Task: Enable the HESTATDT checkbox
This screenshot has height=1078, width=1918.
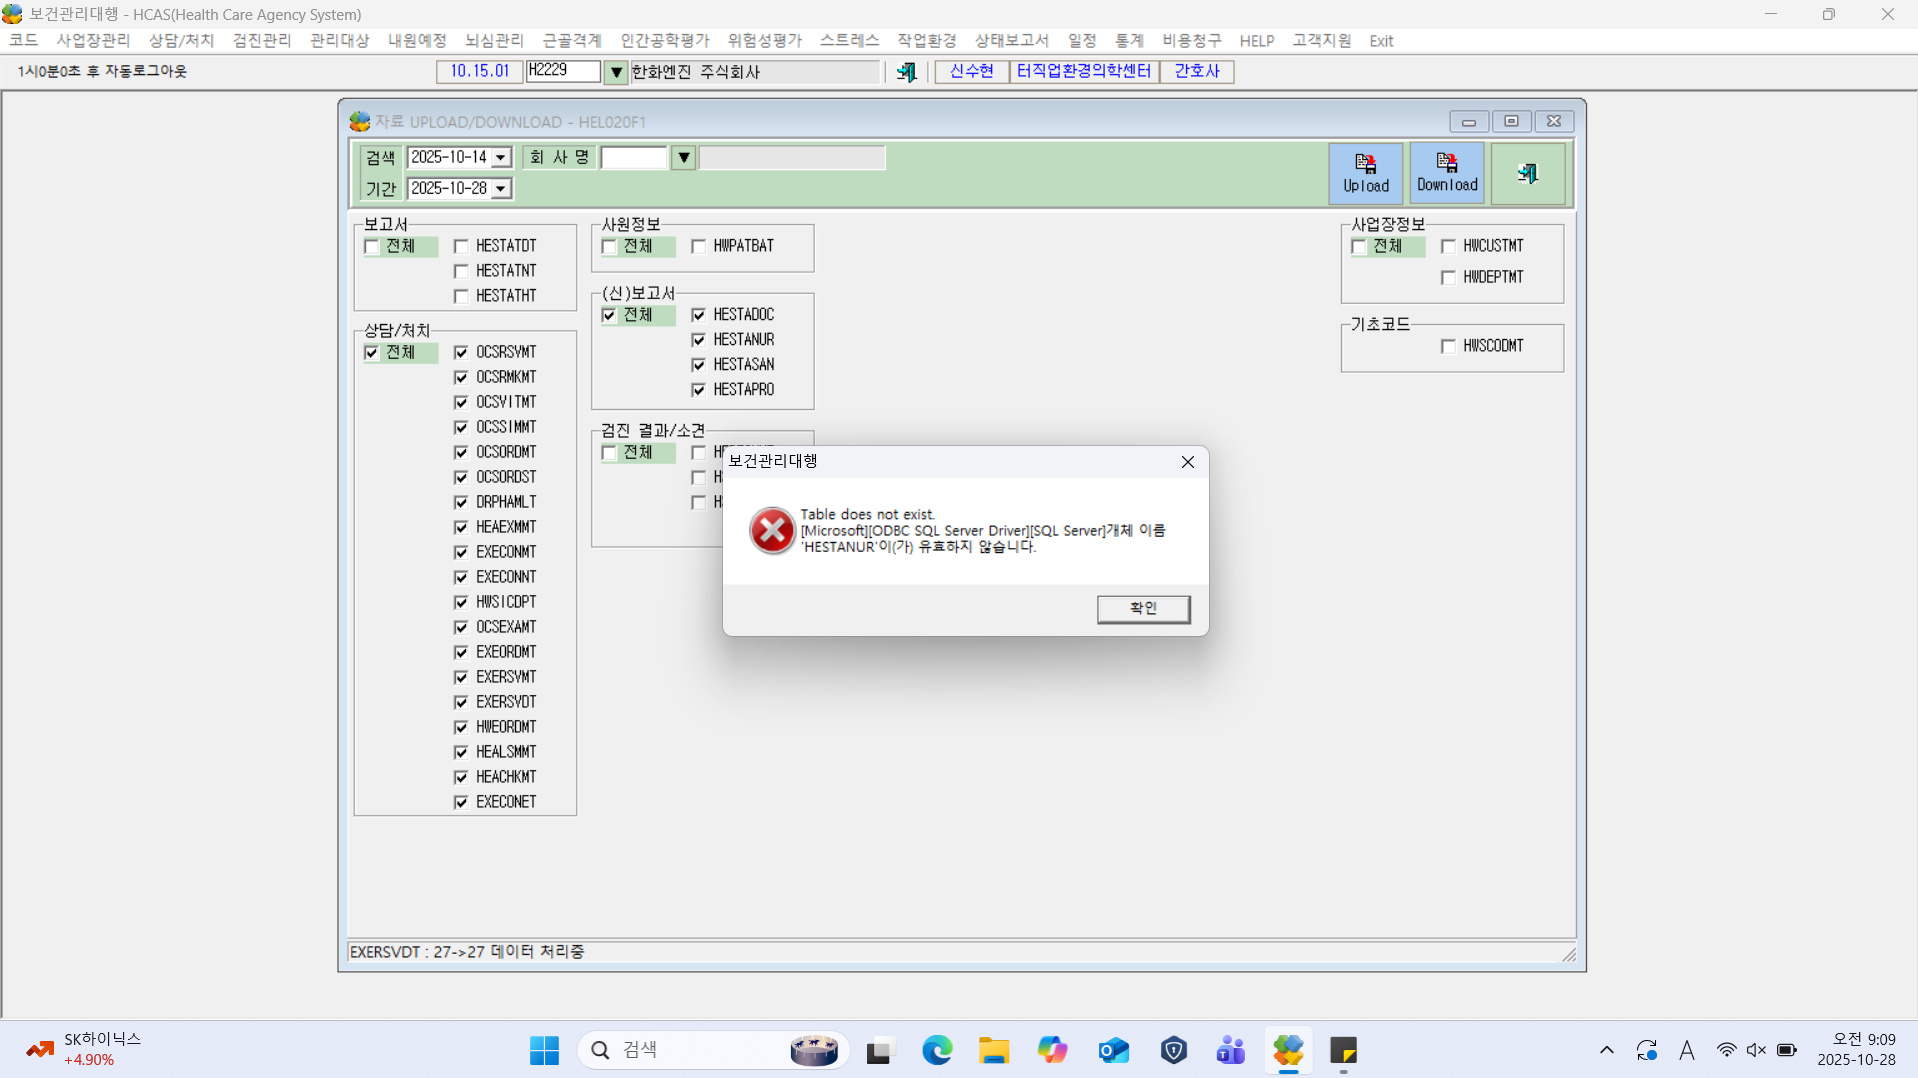Action: click(461, 246)
